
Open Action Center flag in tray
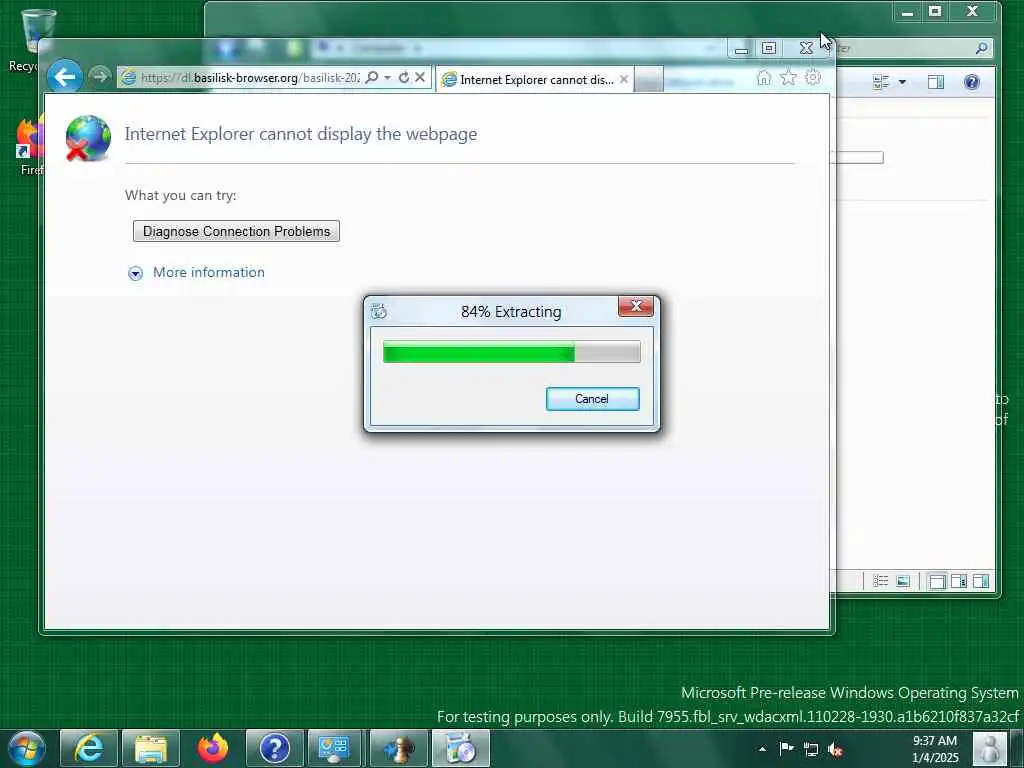(786, 748)
